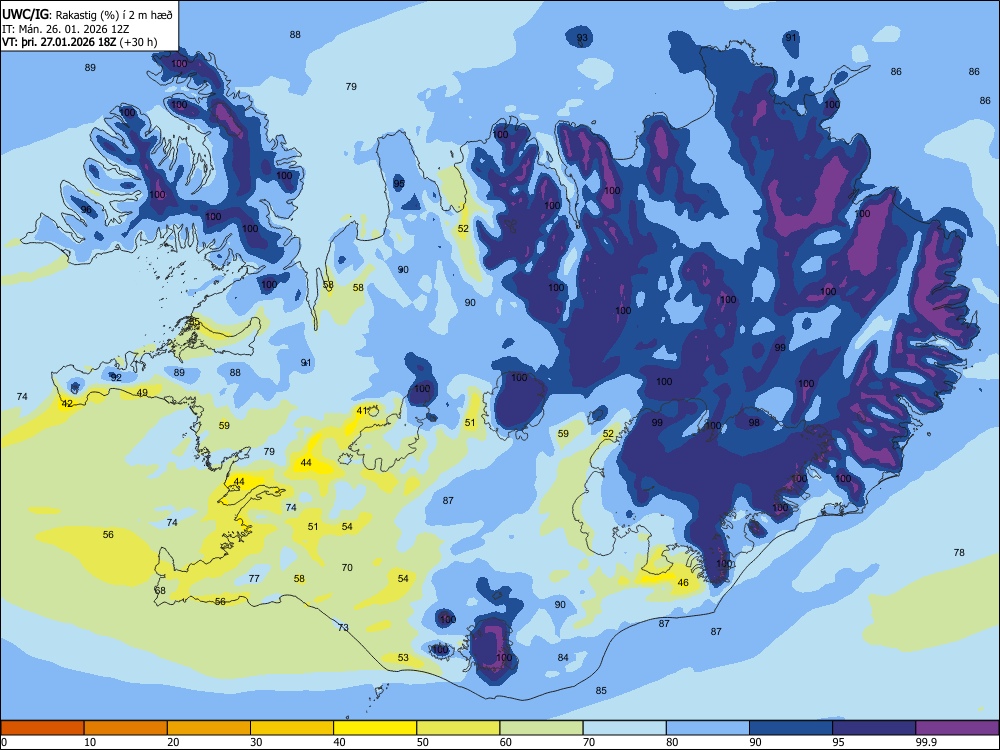This screenshot has height=750, width=1000.
Task: Click the legend tick label '80'
Action: click(x=672, y=742)
